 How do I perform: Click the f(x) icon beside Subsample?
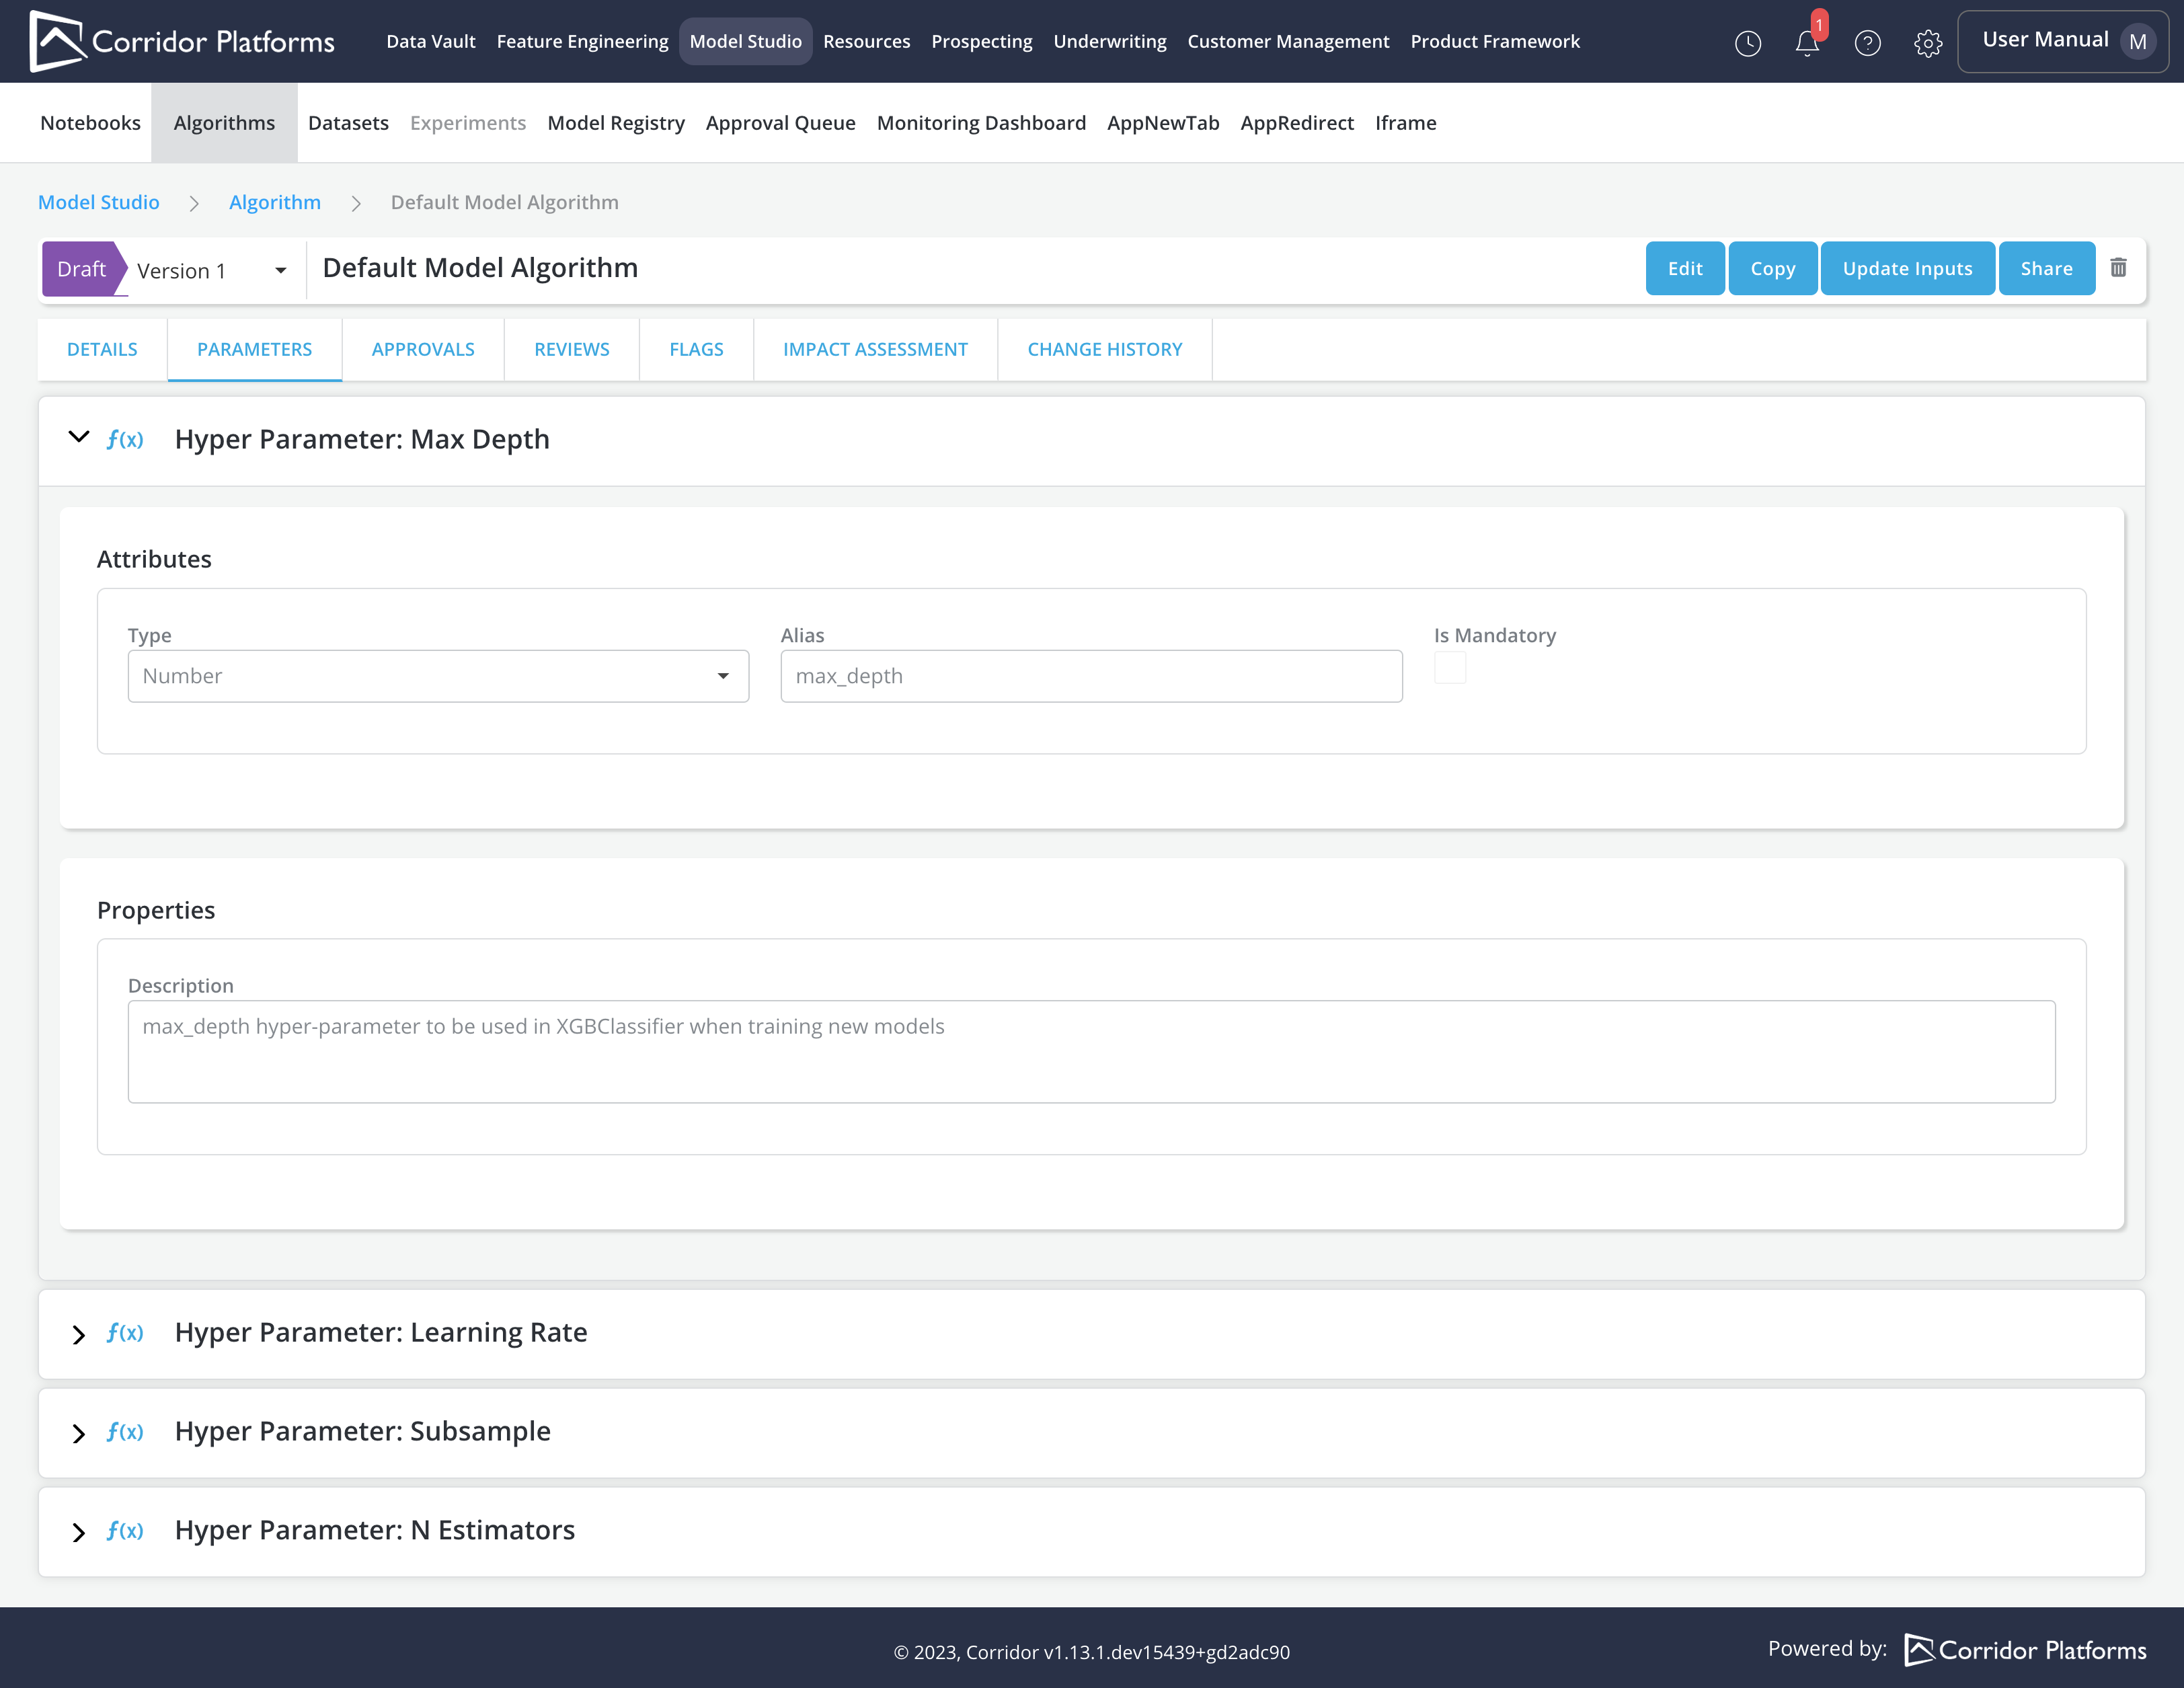[125, 1432]
